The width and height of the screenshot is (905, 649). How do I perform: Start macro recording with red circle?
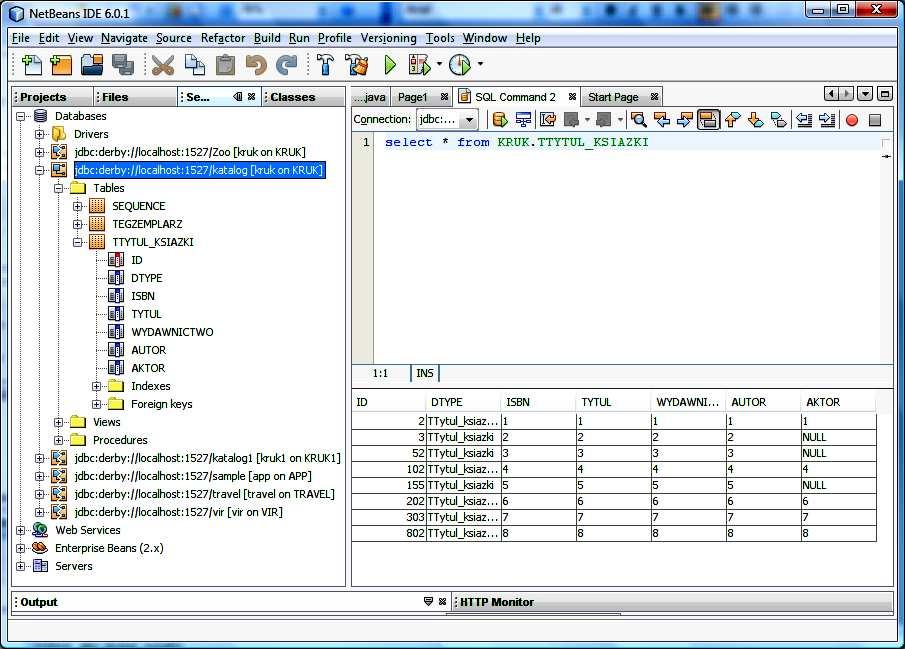[852, 120]
